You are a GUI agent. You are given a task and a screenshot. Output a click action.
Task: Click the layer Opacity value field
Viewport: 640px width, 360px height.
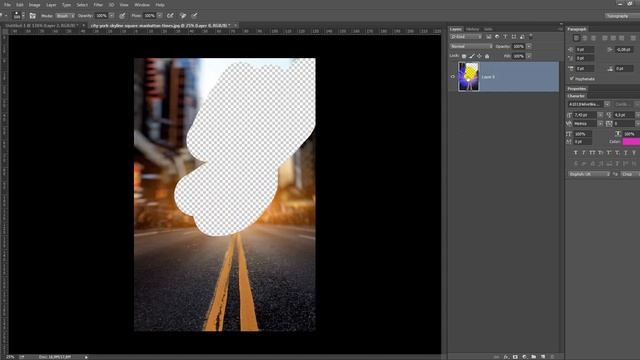pyautogui.click(x=518, y=47)
